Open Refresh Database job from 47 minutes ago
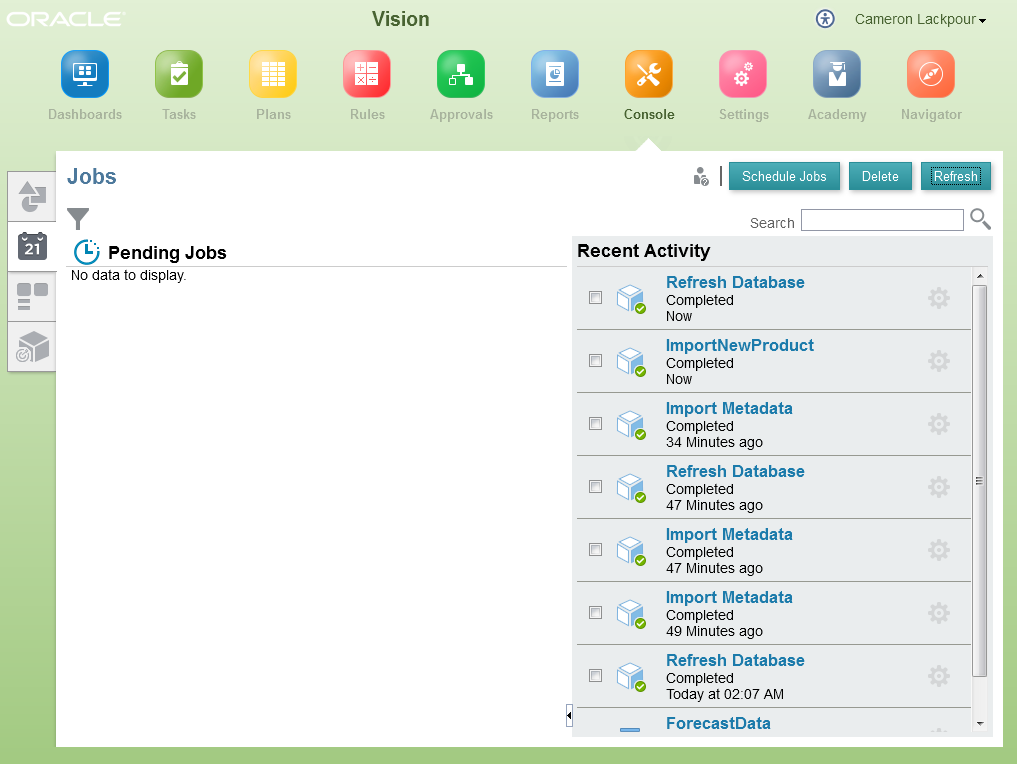This screenshot has width=1017, height=764. pyautogui.click(x=735, y=471)
